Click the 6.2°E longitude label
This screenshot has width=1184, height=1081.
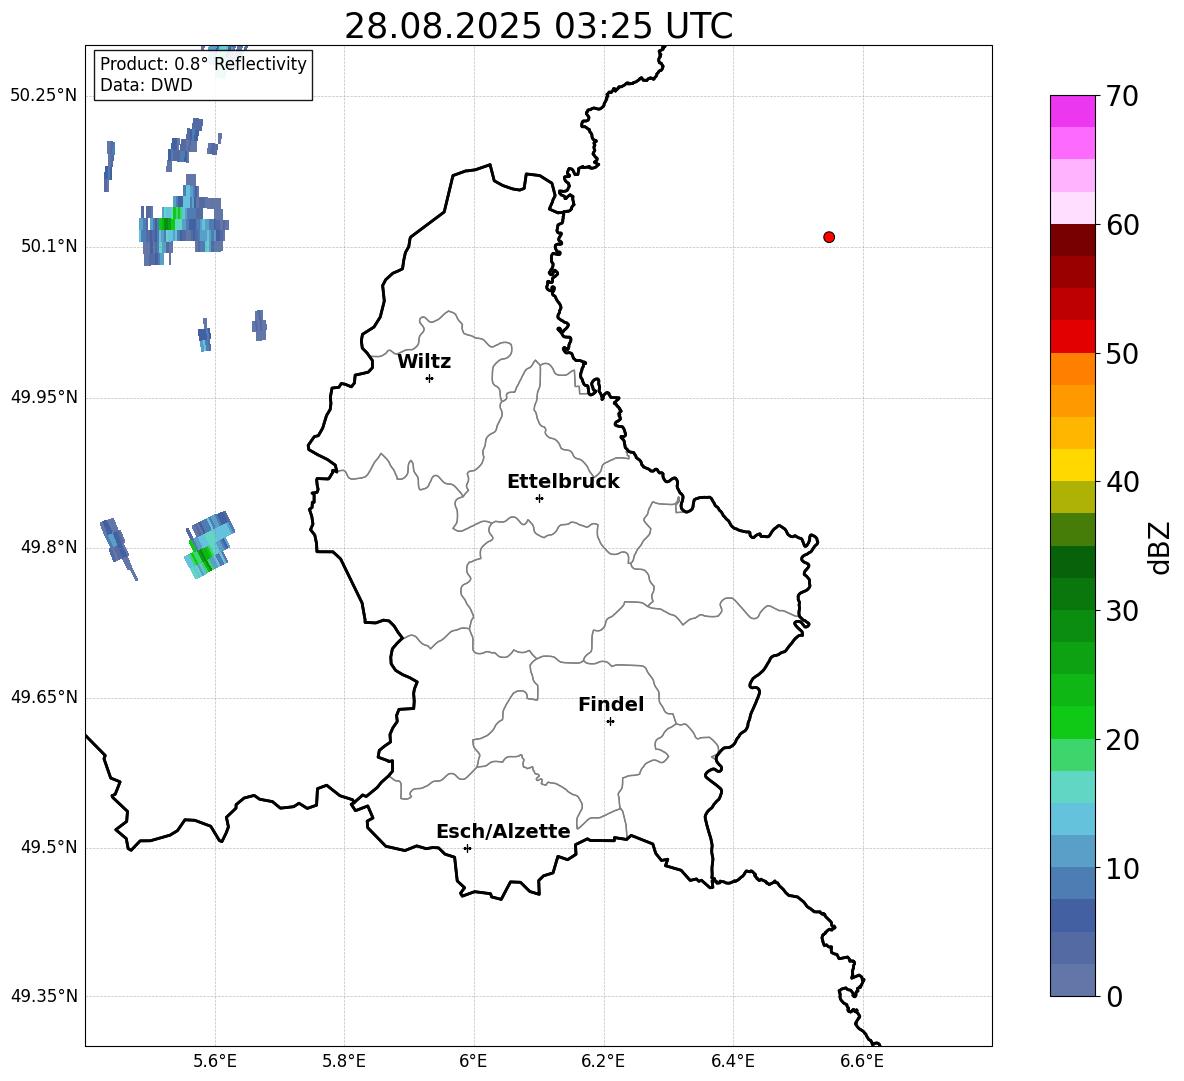[x=603, y=1061]
